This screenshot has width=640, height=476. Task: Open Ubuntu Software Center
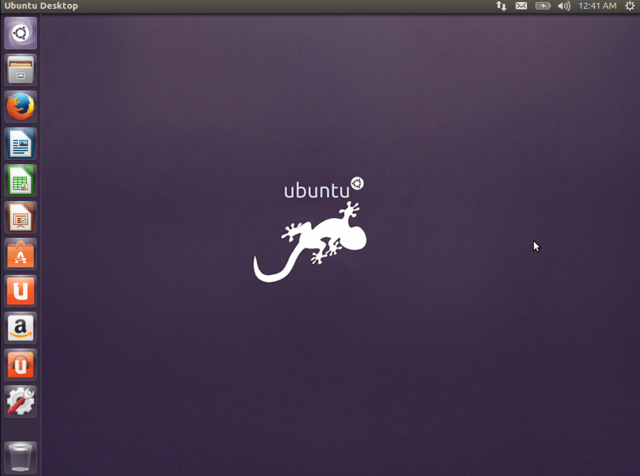(20, 254)
